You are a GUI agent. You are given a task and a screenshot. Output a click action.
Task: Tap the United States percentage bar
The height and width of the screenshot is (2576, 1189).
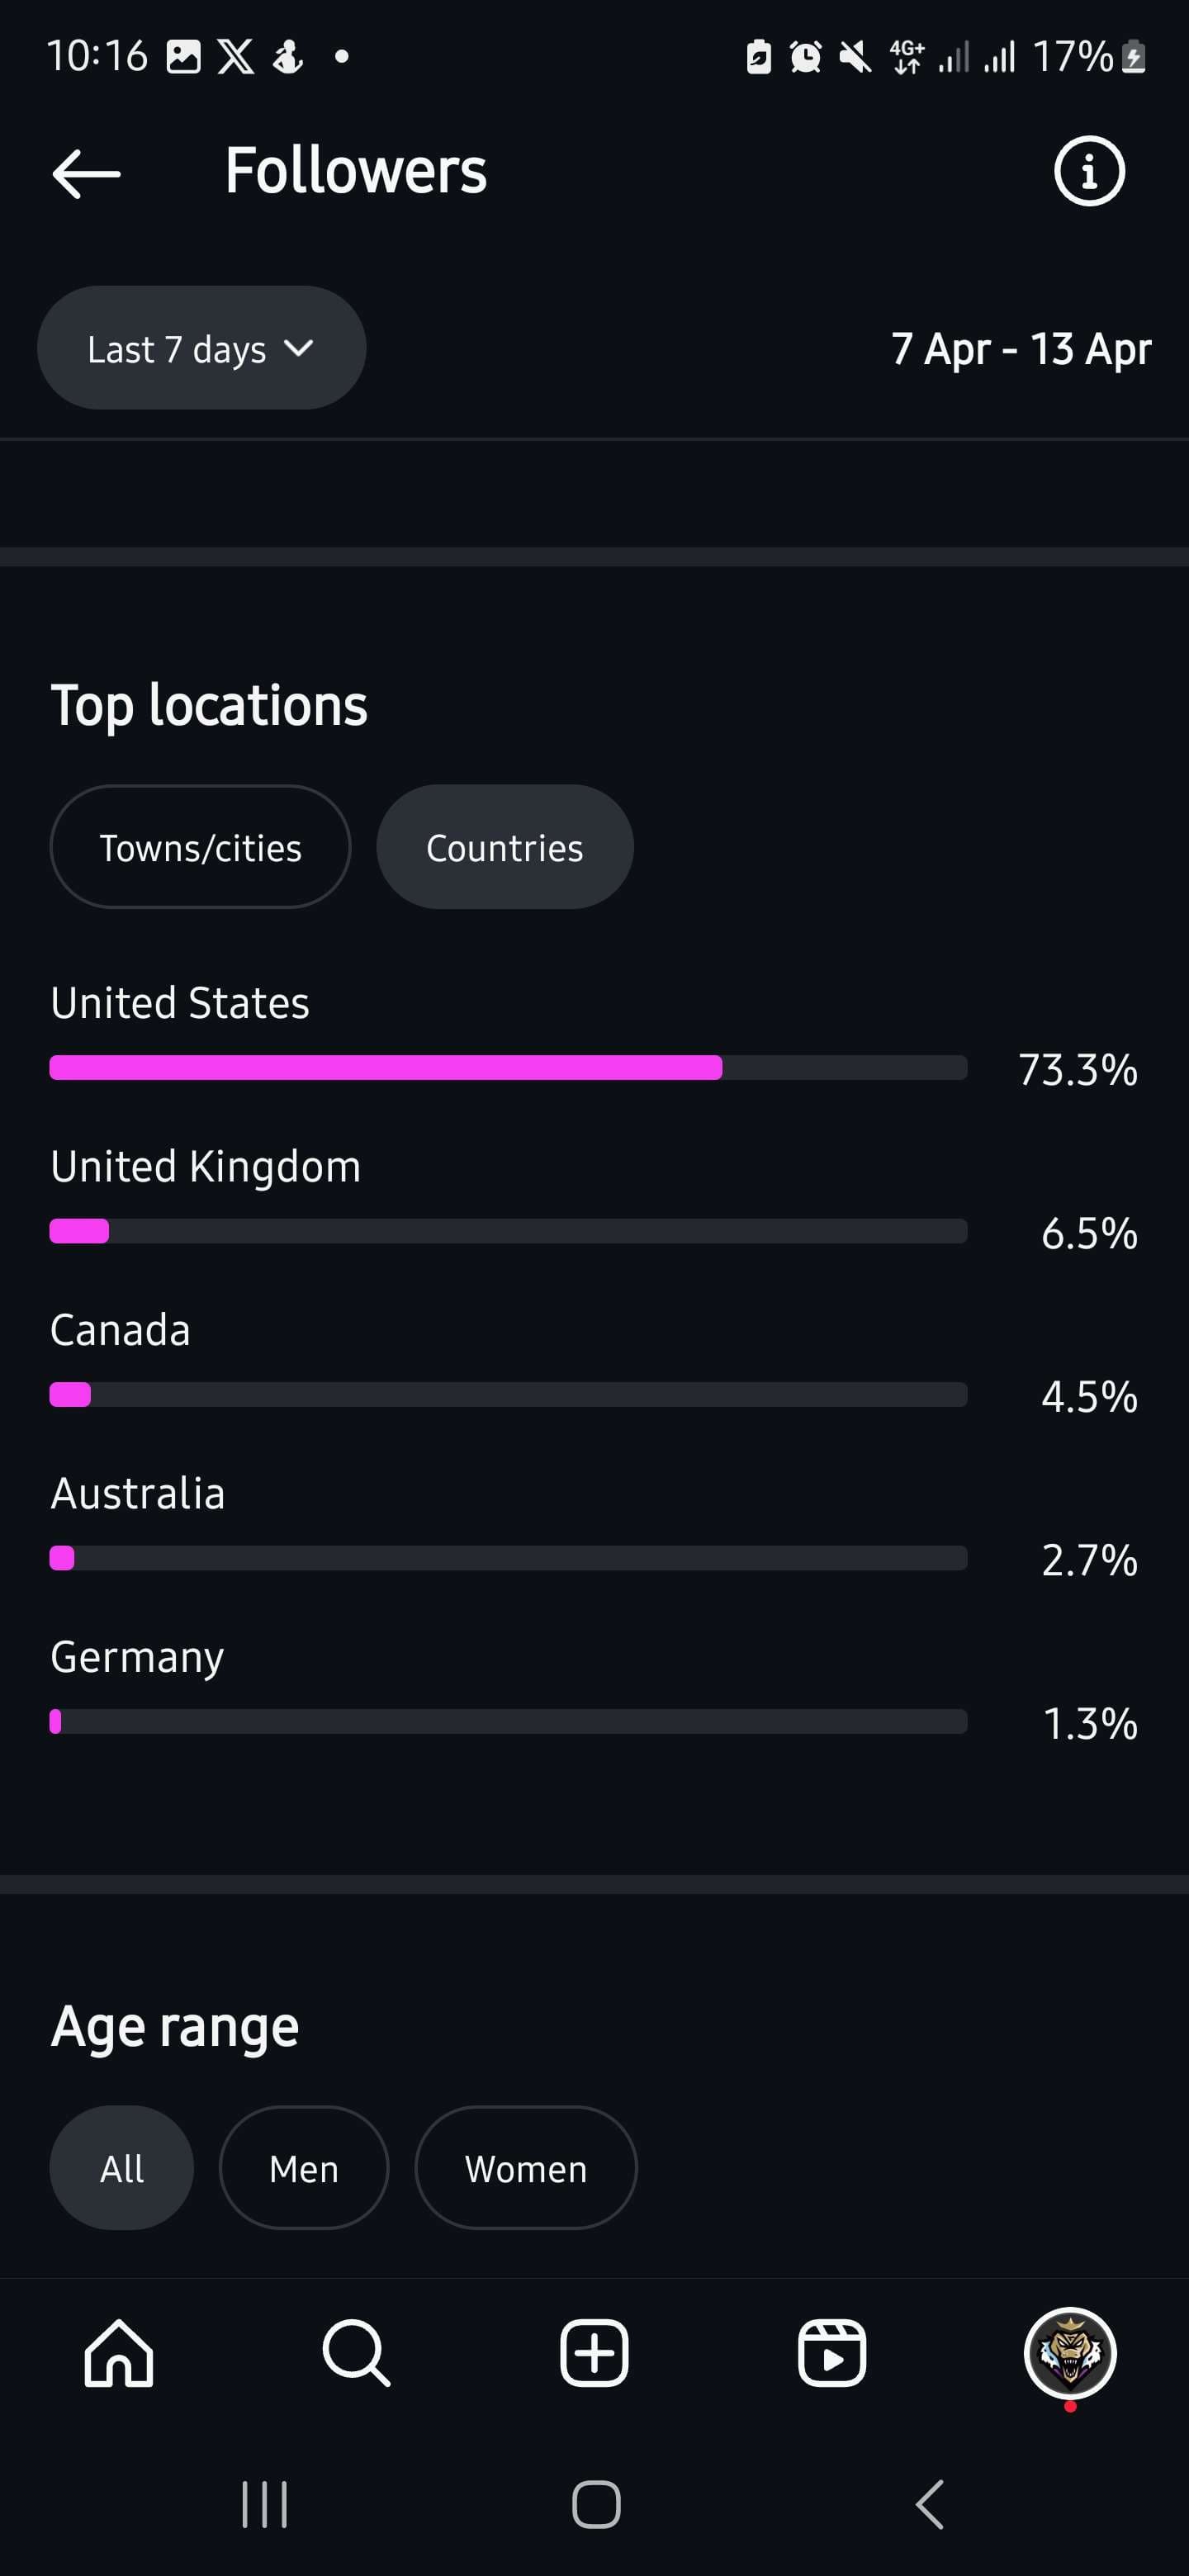point(508,1067)
